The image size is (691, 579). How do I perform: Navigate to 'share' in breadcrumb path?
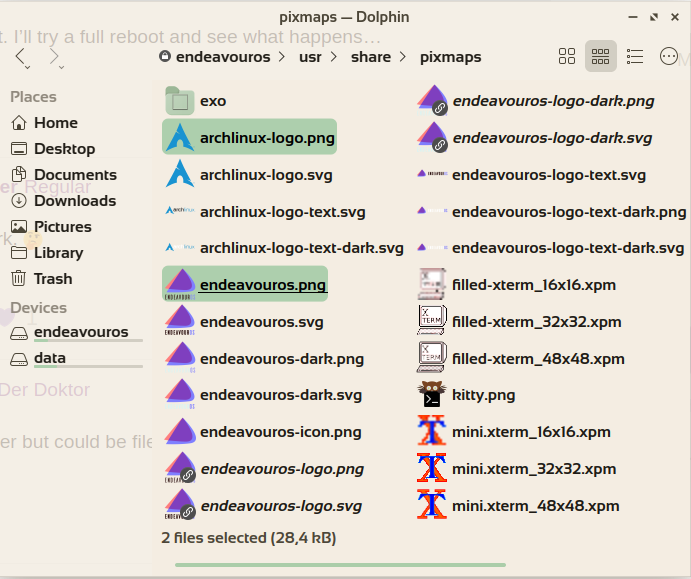(x=370, y=57)
